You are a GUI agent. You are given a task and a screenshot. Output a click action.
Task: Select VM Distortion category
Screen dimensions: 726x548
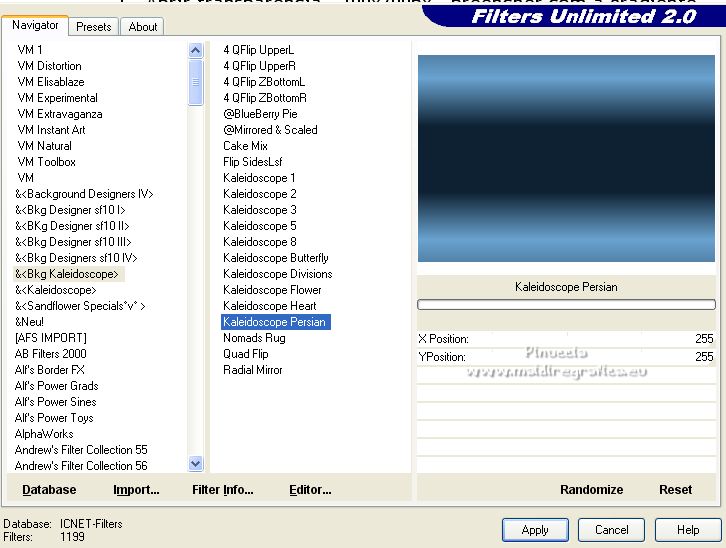click(x=49, y=66)
